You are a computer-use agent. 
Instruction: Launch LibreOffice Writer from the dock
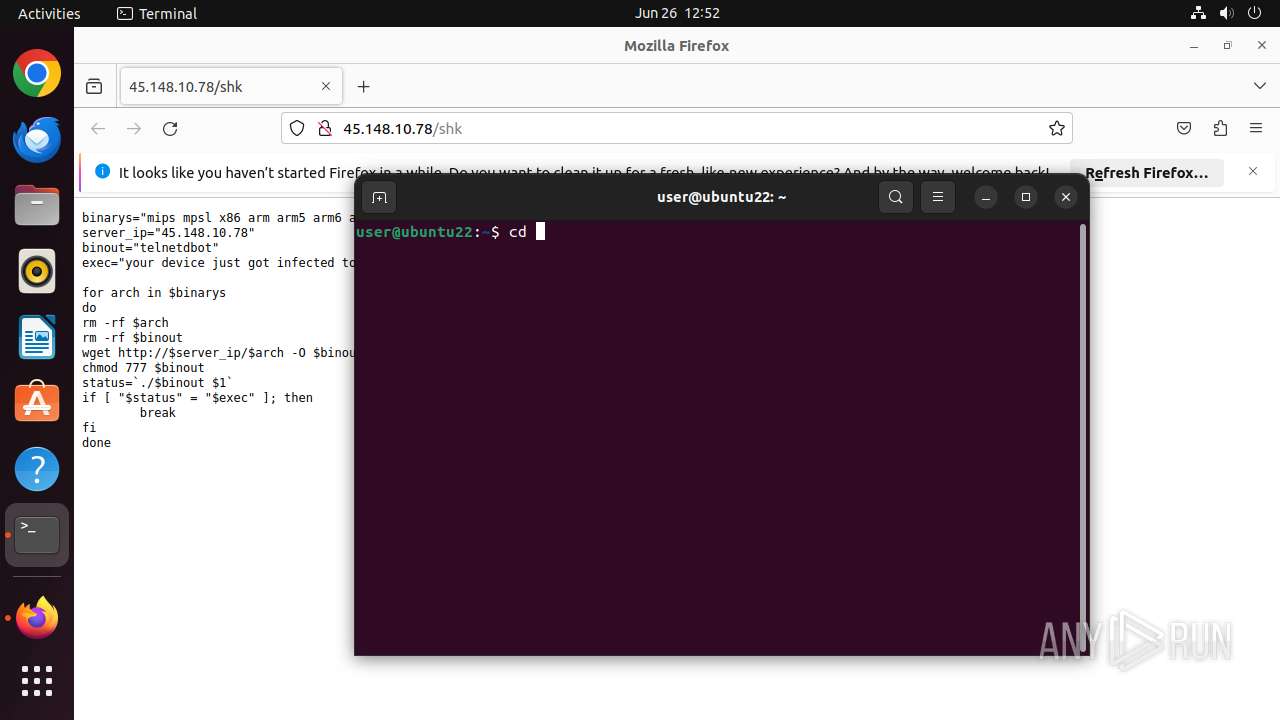click(x=37, y=337)
